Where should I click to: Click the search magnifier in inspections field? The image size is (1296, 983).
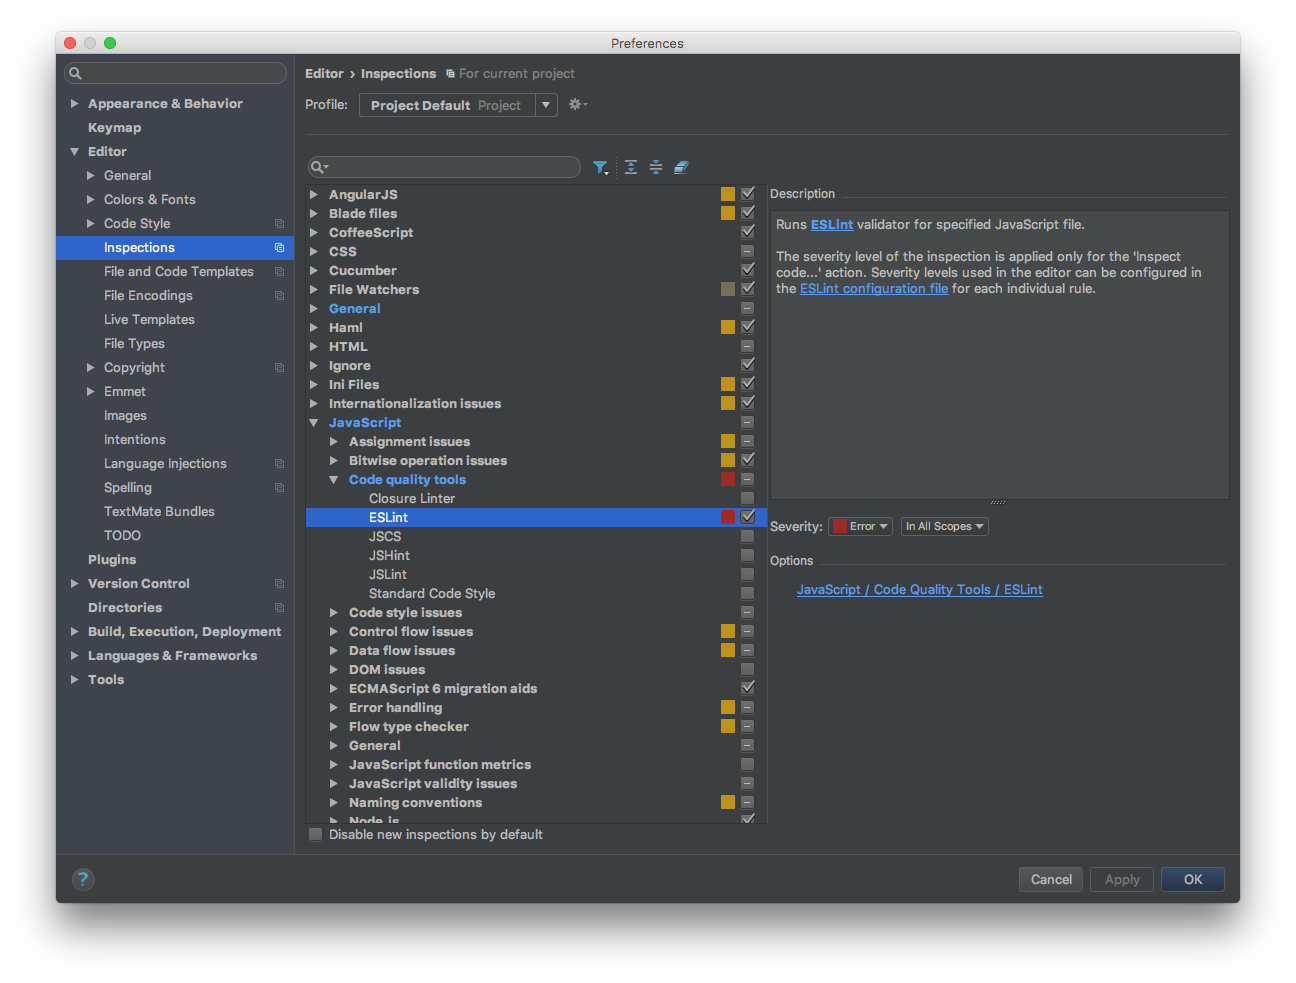318,167
